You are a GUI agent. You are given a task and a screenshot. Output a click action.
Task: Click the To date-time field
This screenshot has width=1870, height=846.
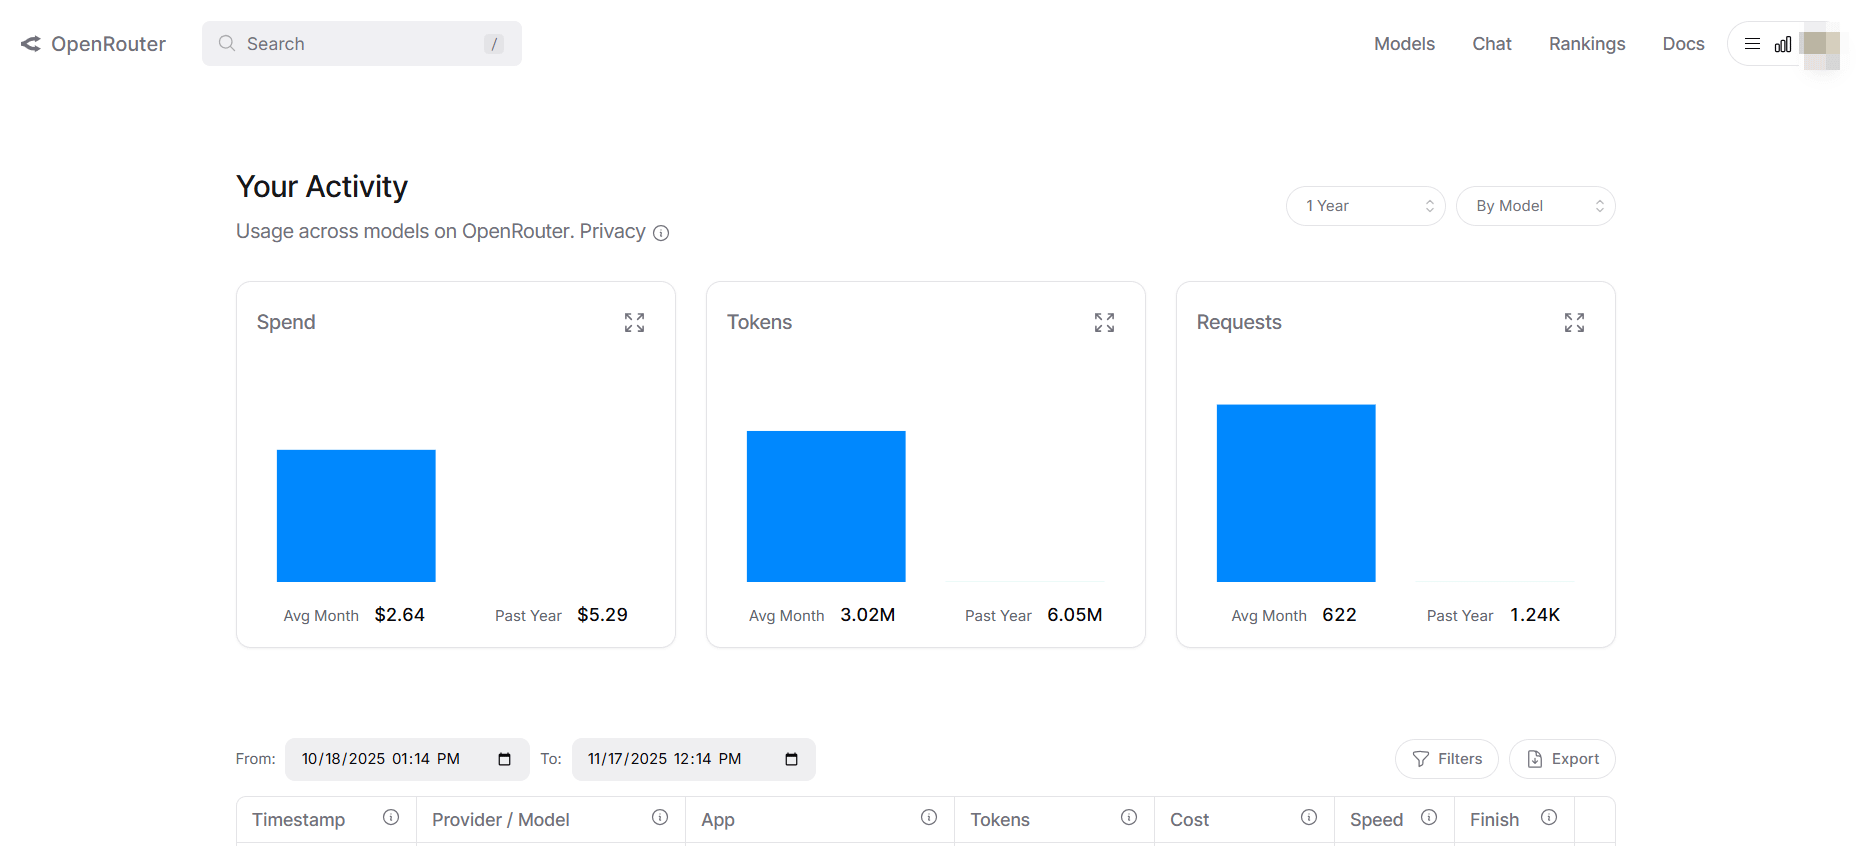(694, 759)
